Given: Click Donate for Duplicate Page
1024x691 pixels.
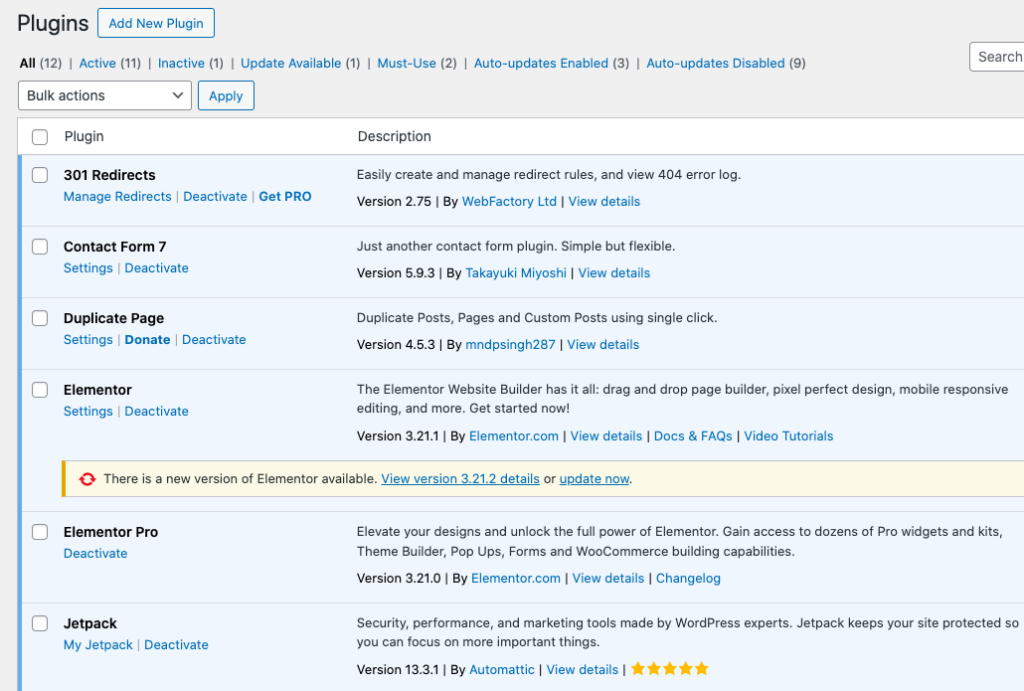Looking at the screenshot, I should click(x=148, y=340).
